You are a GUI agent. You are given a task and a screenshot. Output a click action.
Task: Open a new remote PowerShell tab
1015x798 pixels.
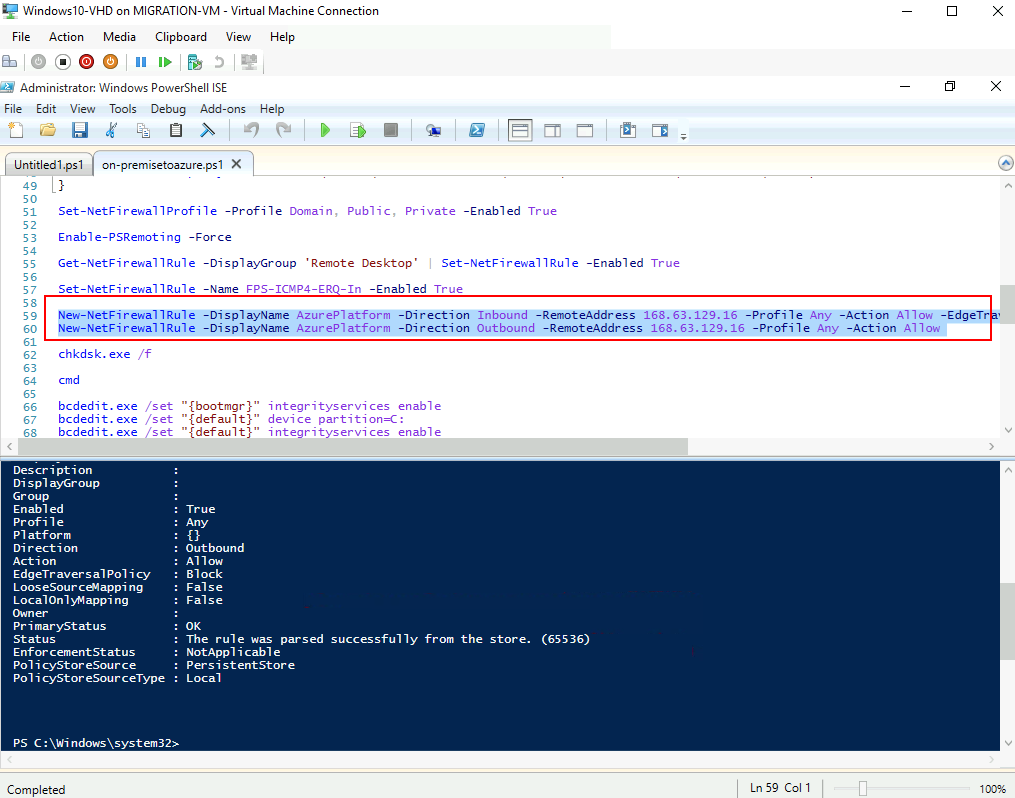coord(433,130)
